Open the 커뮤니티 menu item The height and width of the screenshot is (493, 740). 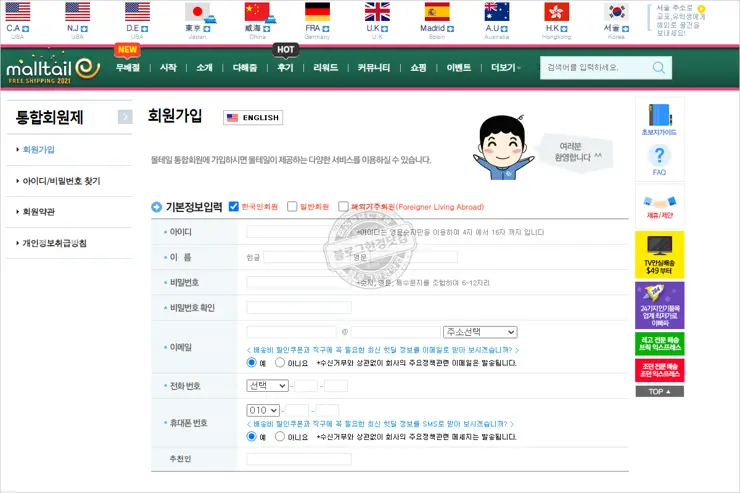[374, 67]
